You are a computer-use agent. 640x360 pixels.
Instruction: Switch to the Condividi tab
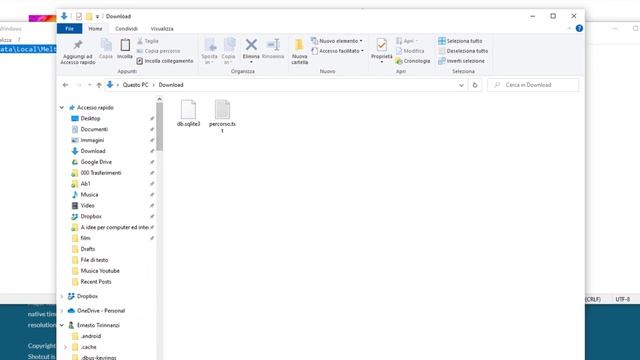pos(127,29)
